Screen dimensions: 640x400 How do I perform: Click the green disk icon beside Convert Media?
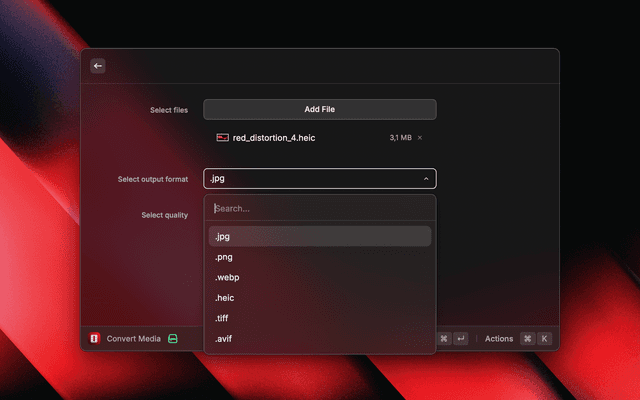[173, 339]
